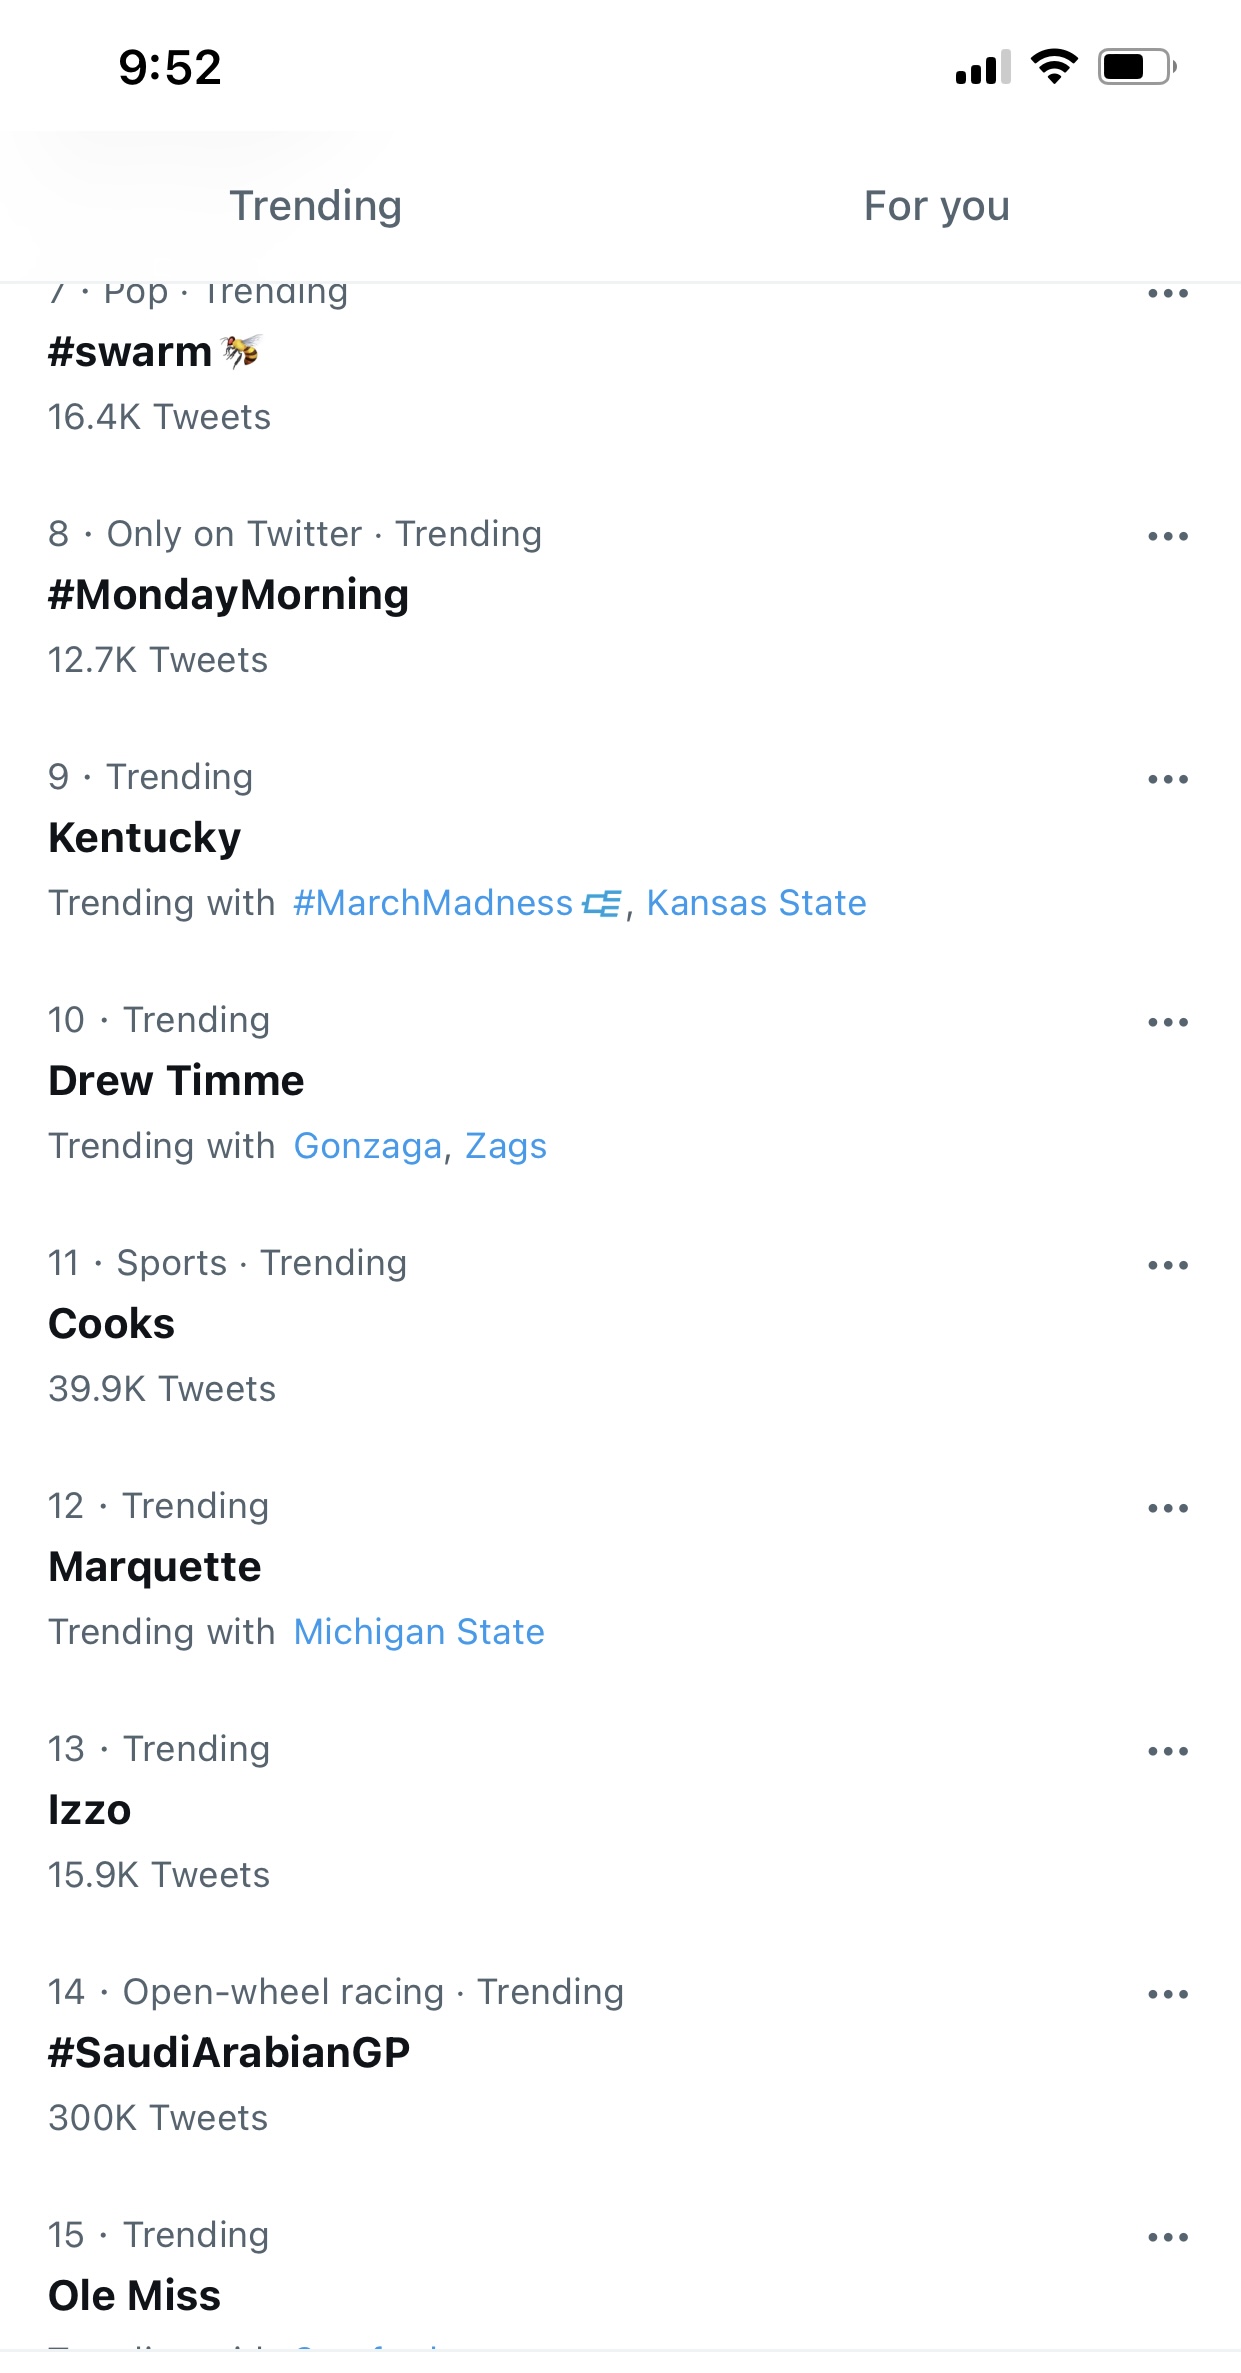The image size is (1241, 2373).
Task: Open the Michigan State related link
Action: tap(419, 1632)
